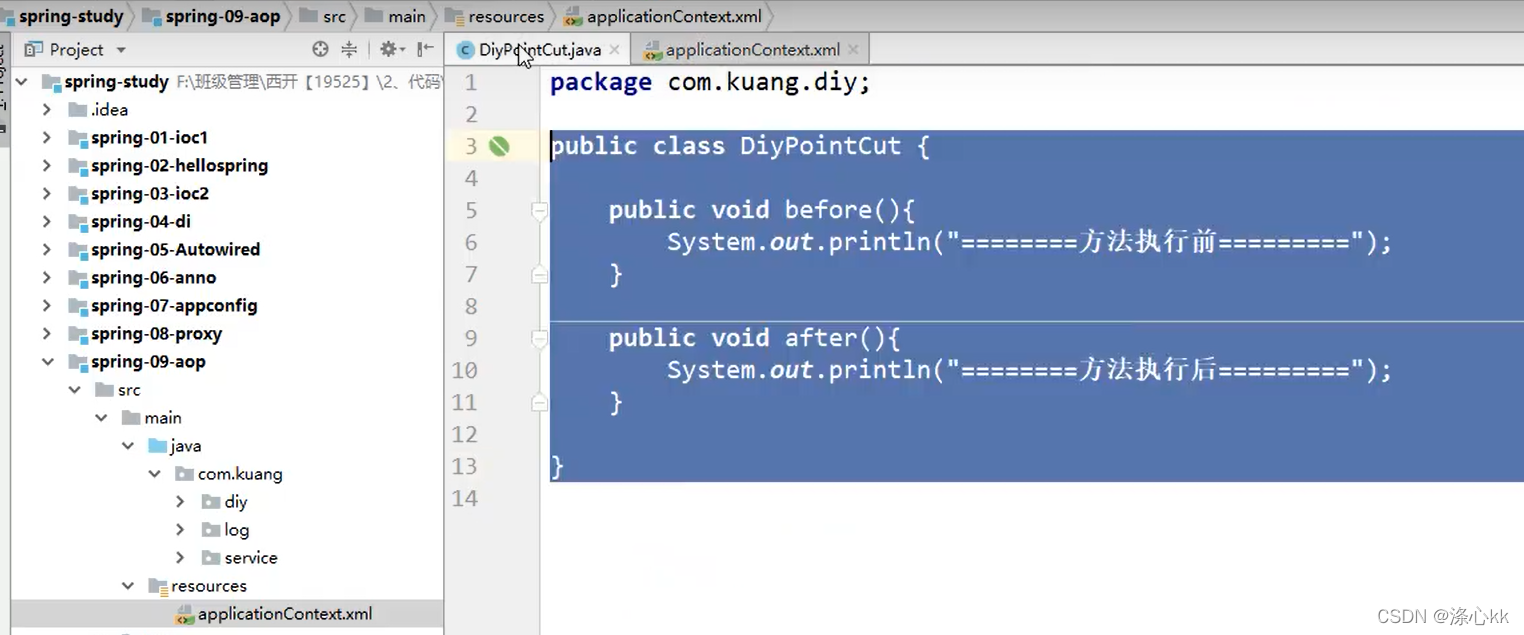Expand the spring-02-hellospring module
This screenshot has height=635, width=1524.
pos(47,166)
